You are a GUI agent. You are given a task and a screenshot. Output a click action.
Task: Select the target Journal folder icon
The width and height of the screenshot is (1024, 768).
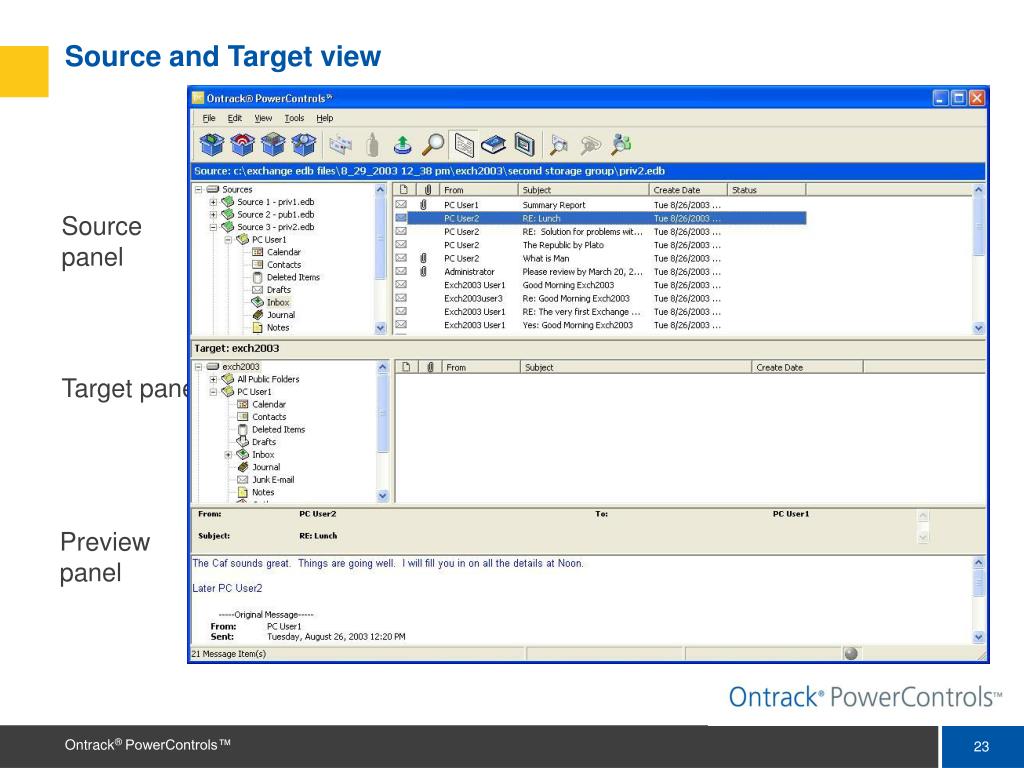242,467
